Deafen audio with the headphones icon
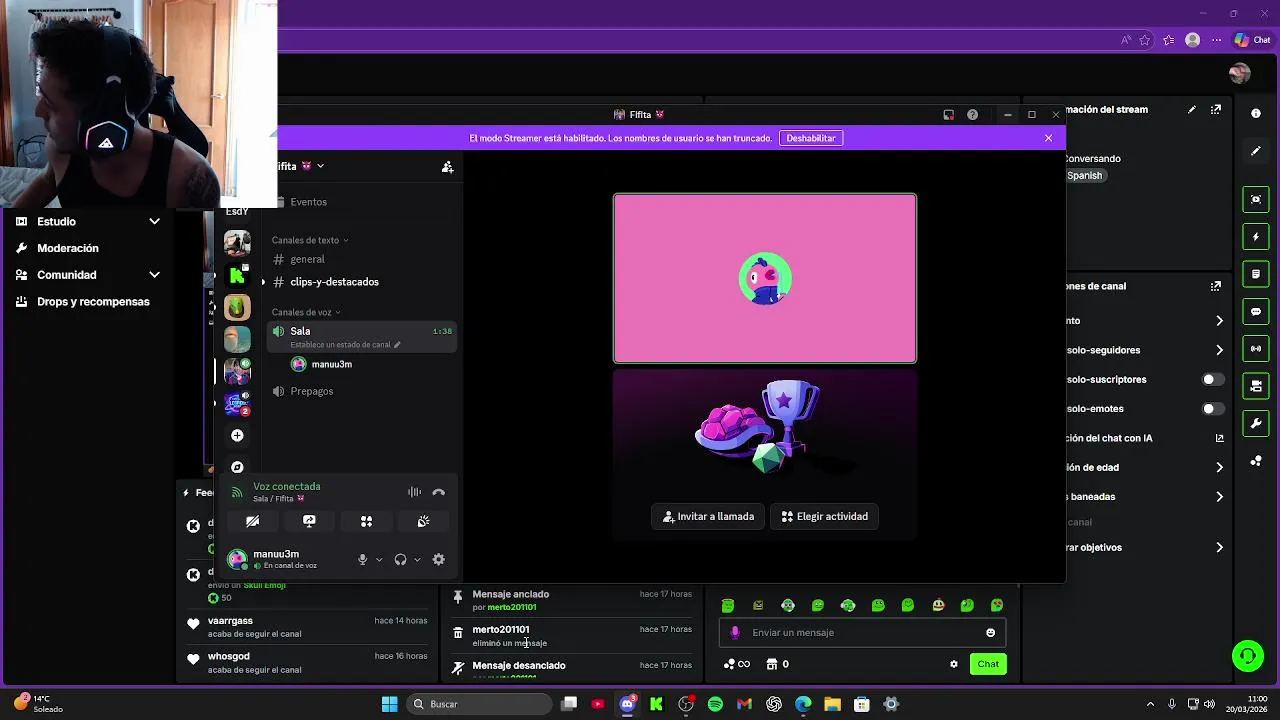The image size is (1280, 720). point(400,560)
